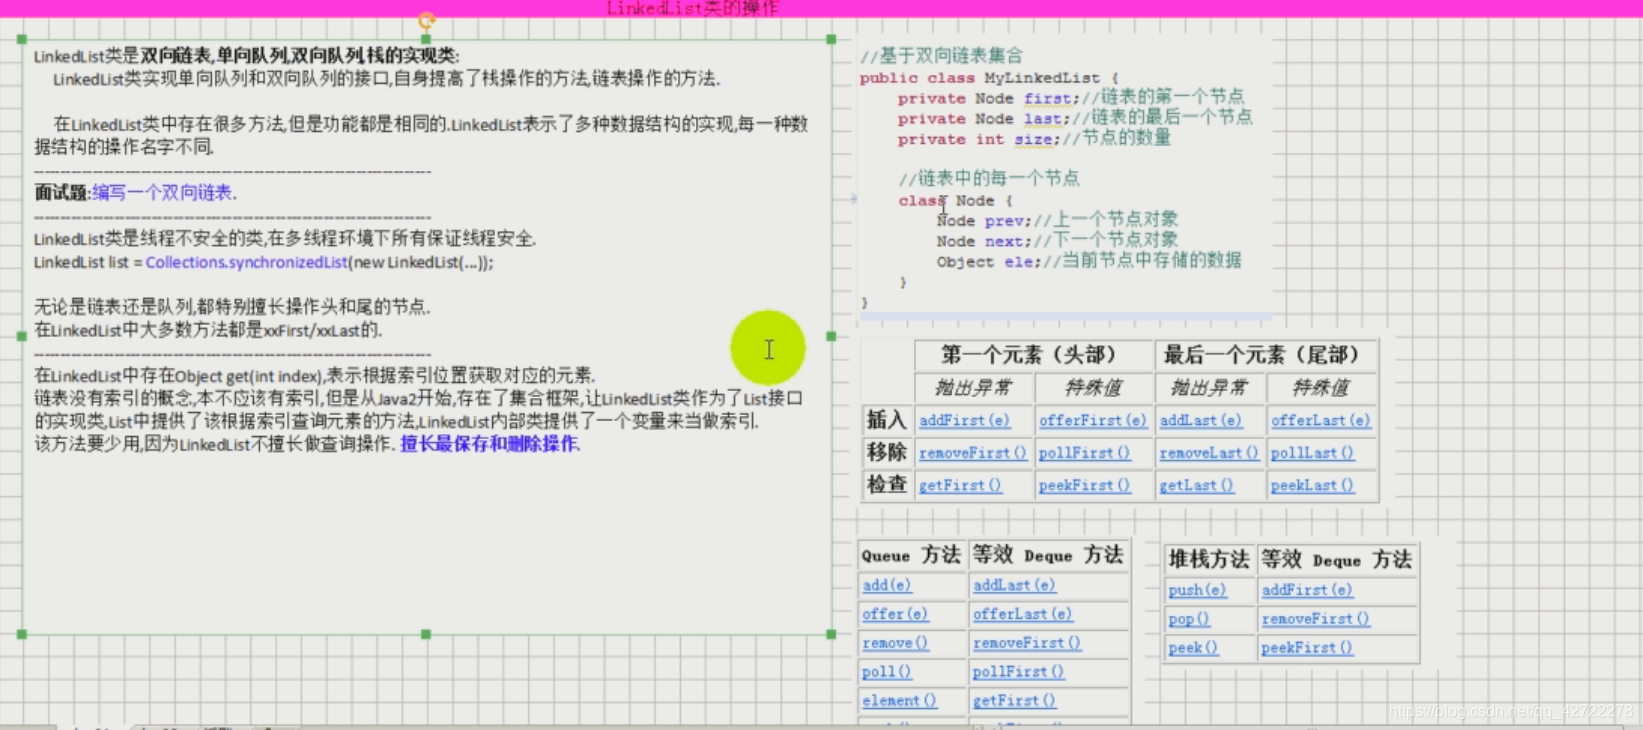Open offer(e) link in the Queue table
1643x730 pixels.
click(x=895, y=614)
